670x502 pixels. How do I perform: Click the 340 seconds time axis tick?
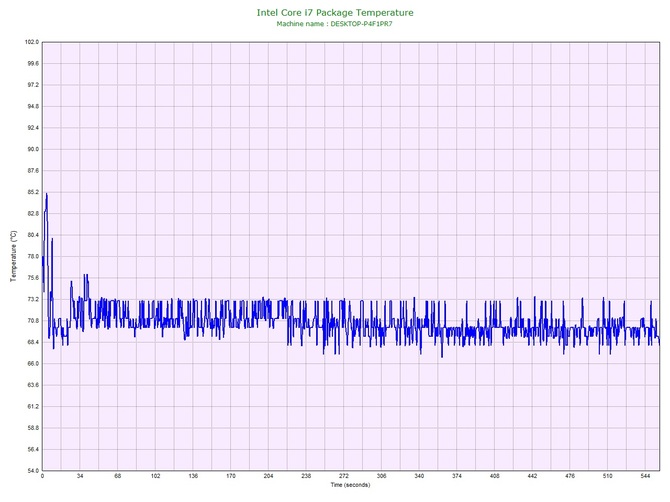pyautogui.click(x=419, y=476)
